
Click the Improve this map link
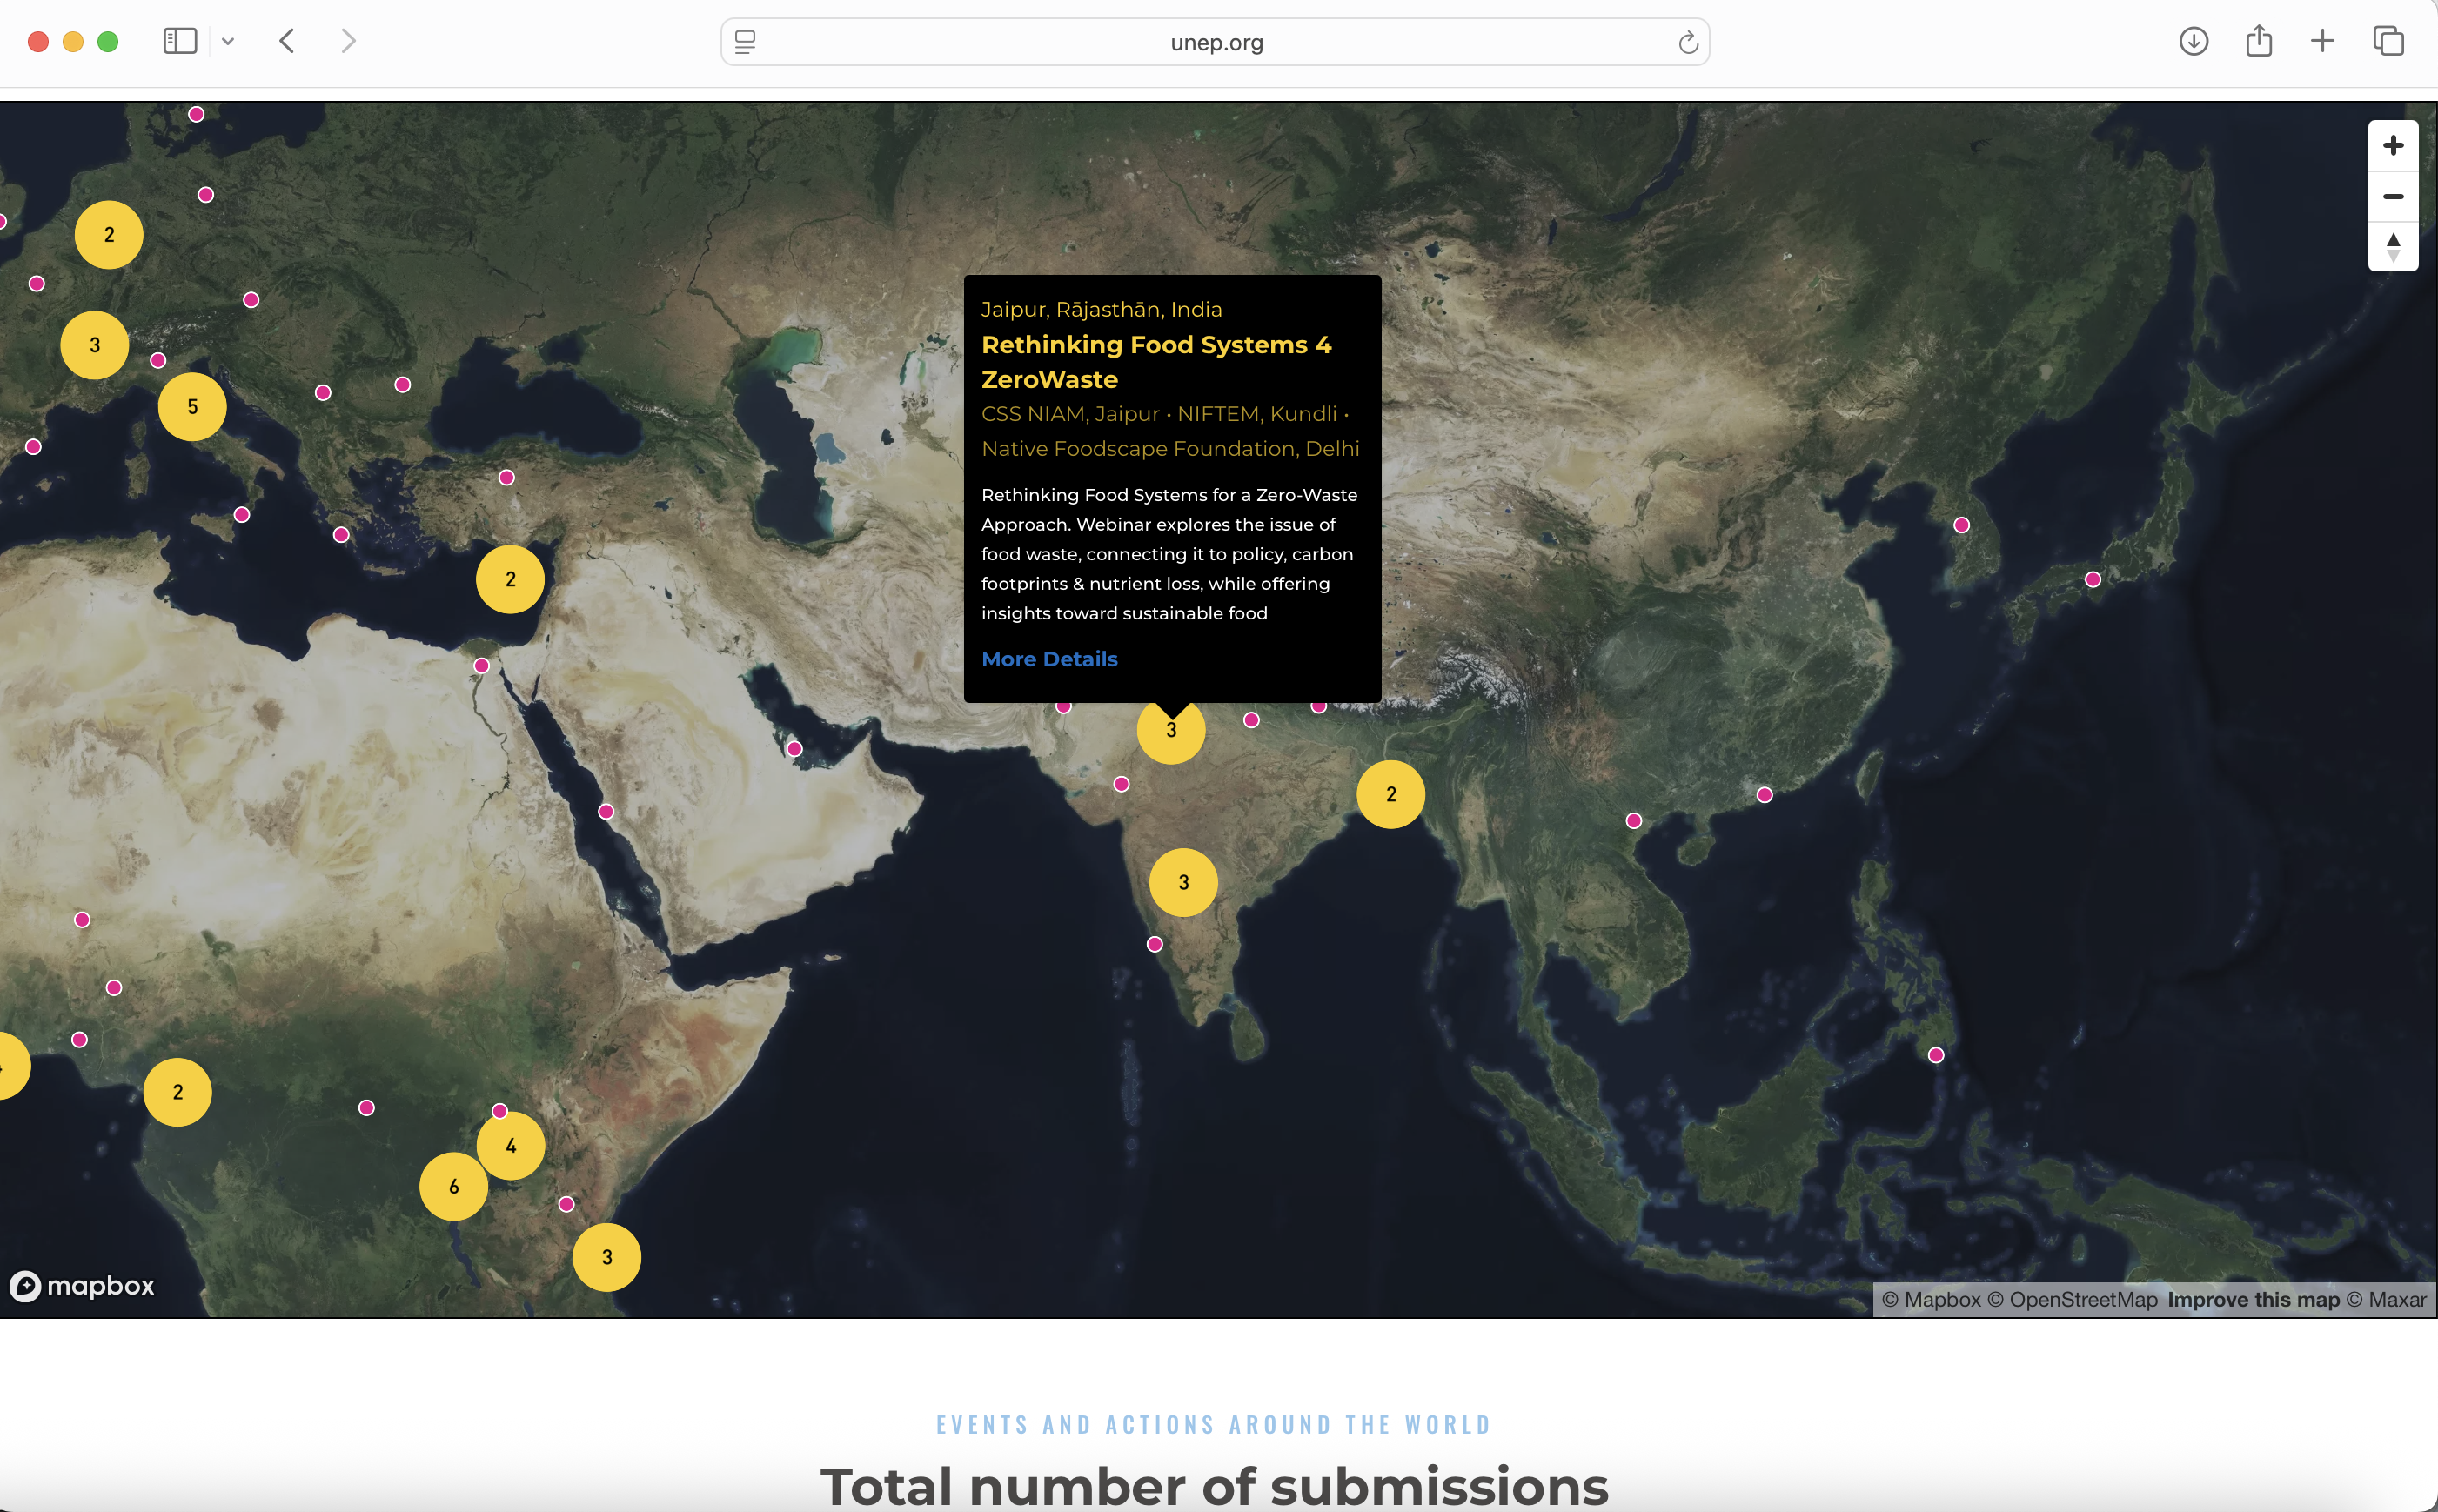click(x=2253, y=1299)
